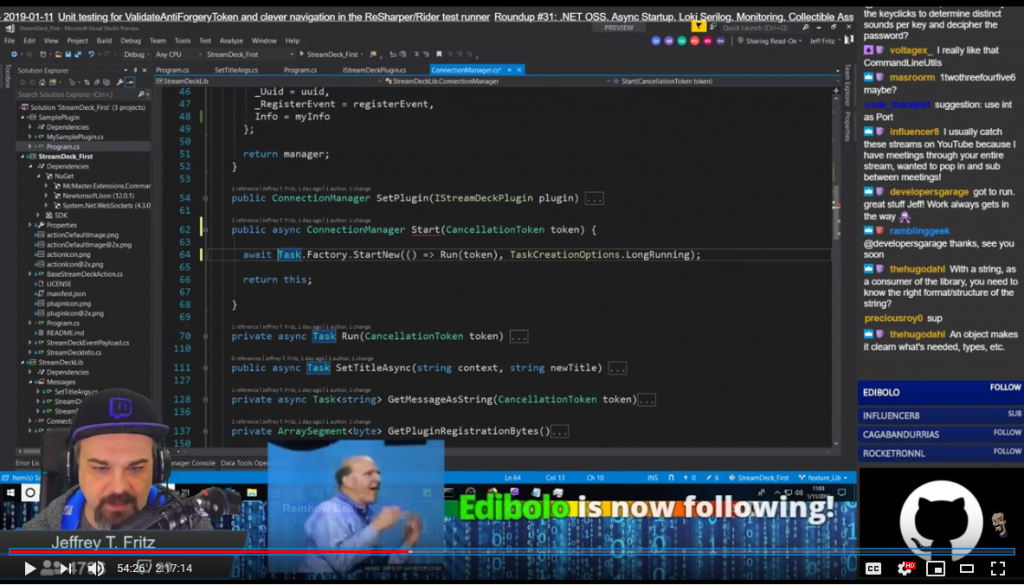
Task: Open the Any CPU platform dropdown
Action: [178, 54]
